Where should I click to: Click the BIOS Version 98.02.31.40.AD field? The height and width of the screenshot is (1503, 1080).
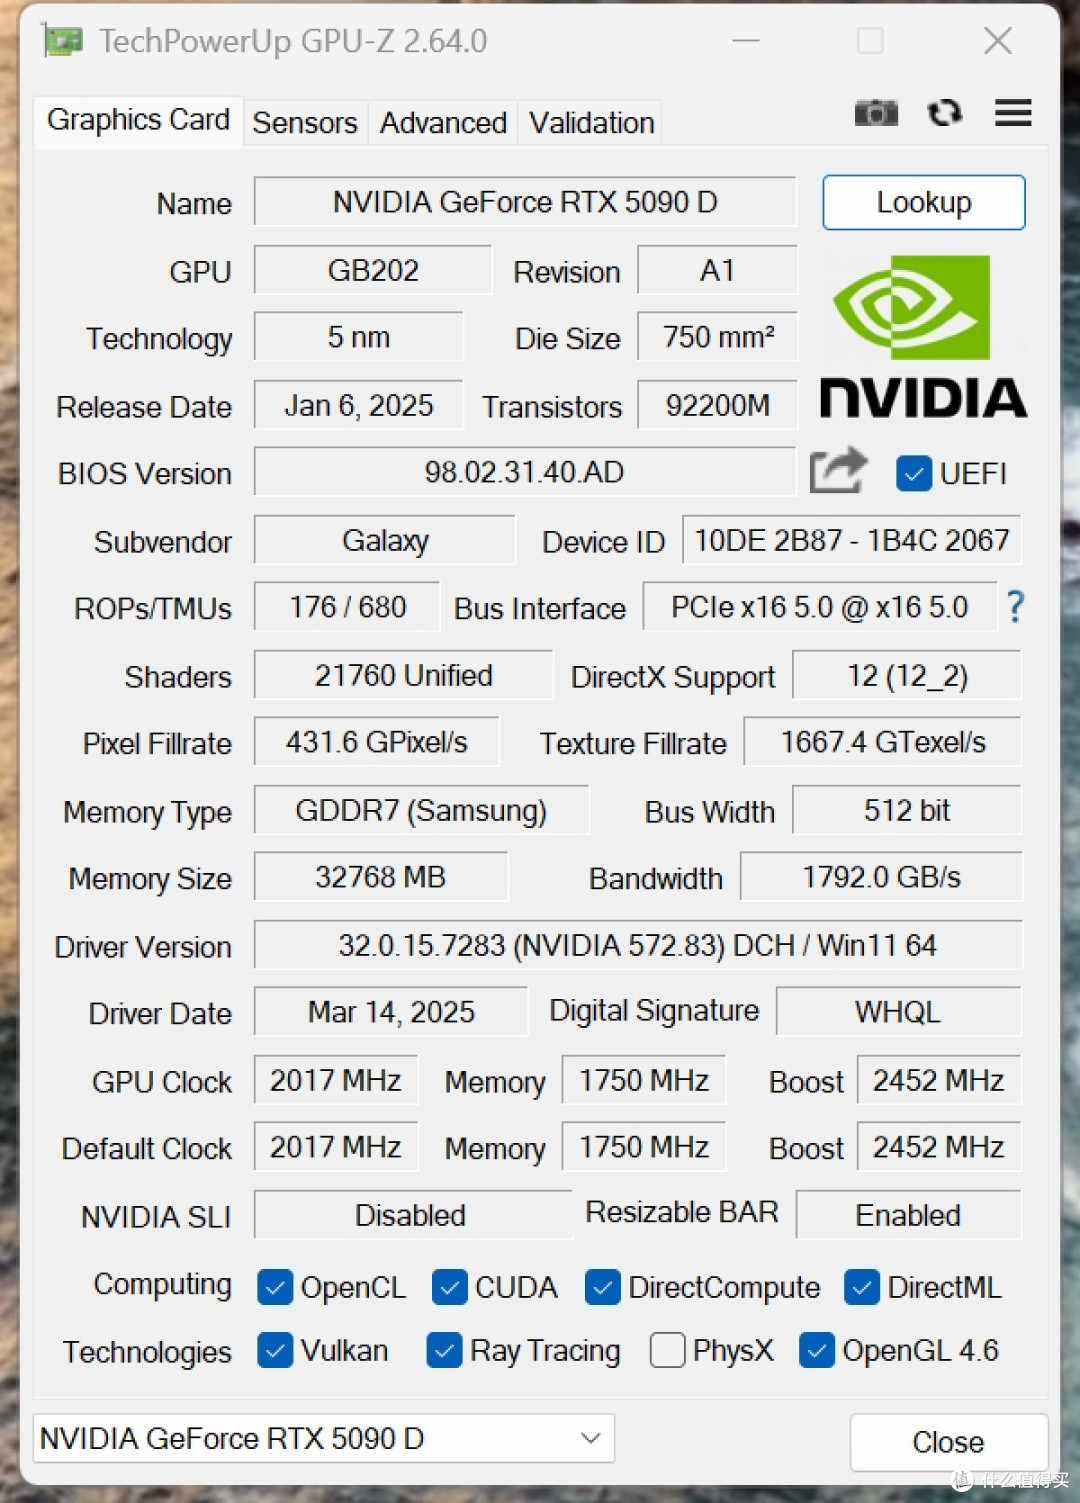tap(525, 472)
